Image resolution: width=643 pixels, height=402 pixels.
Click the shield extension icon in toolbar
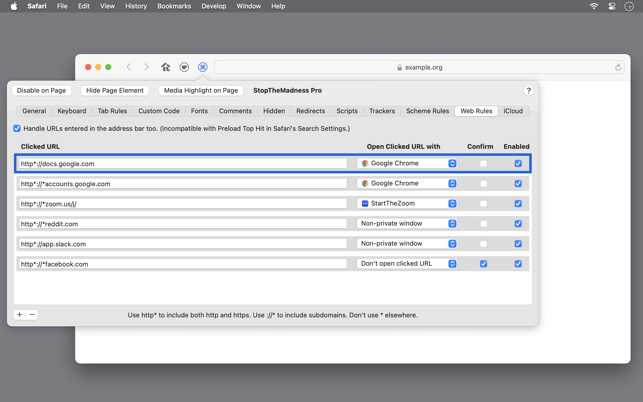184,67
